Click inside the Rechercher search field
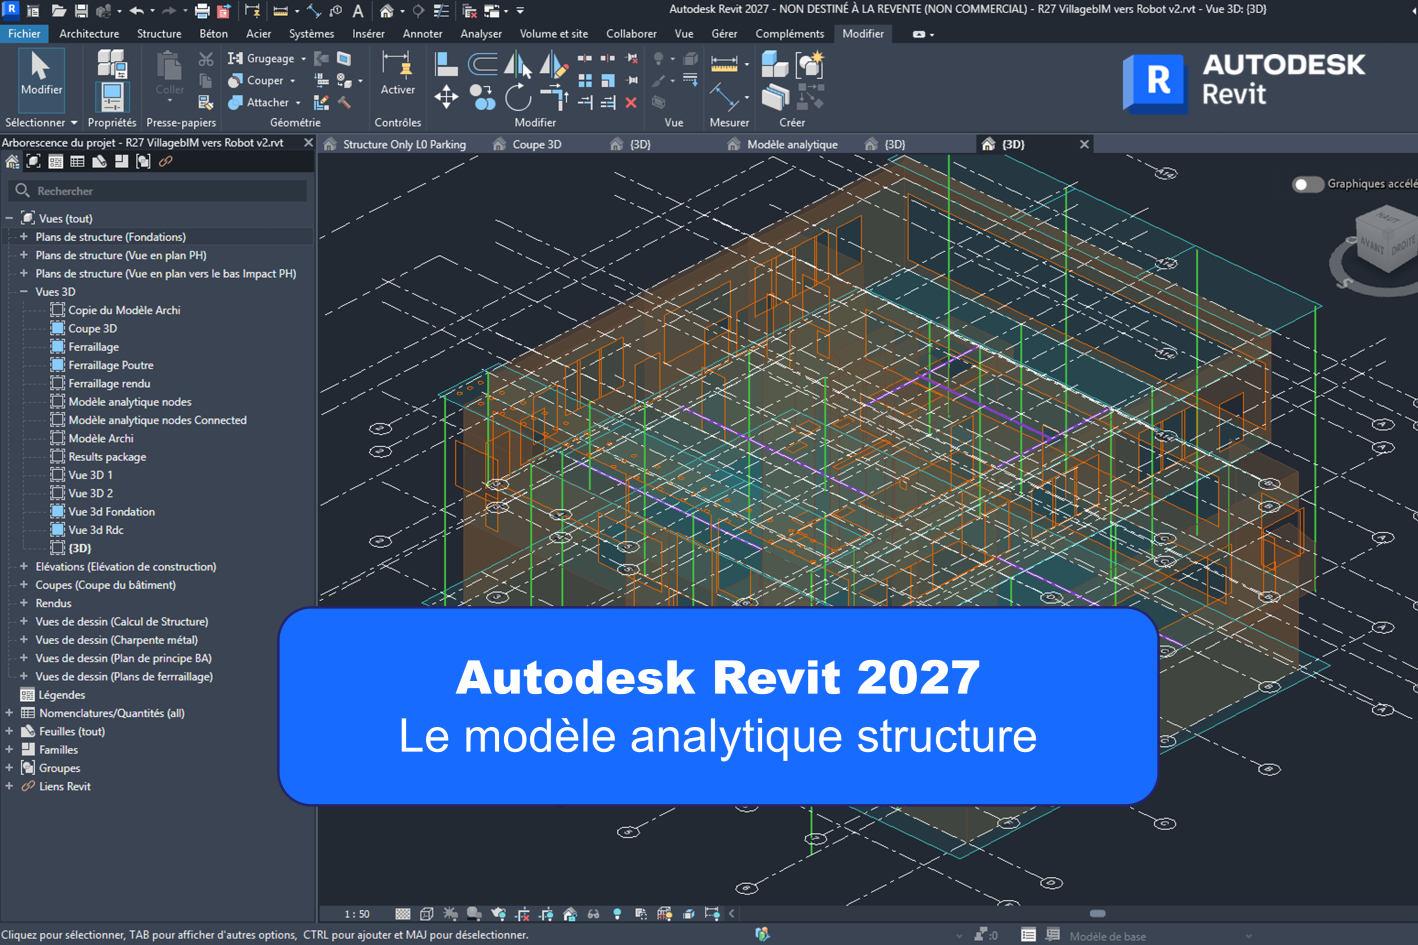Screen dimensions: 1418x945 (x=160, y=190)
